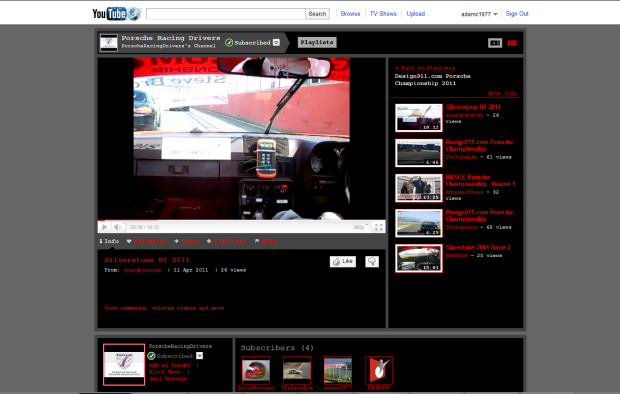Click Design911.com Porsche Championship 2011 playlist title

click(x=433, y=80)
